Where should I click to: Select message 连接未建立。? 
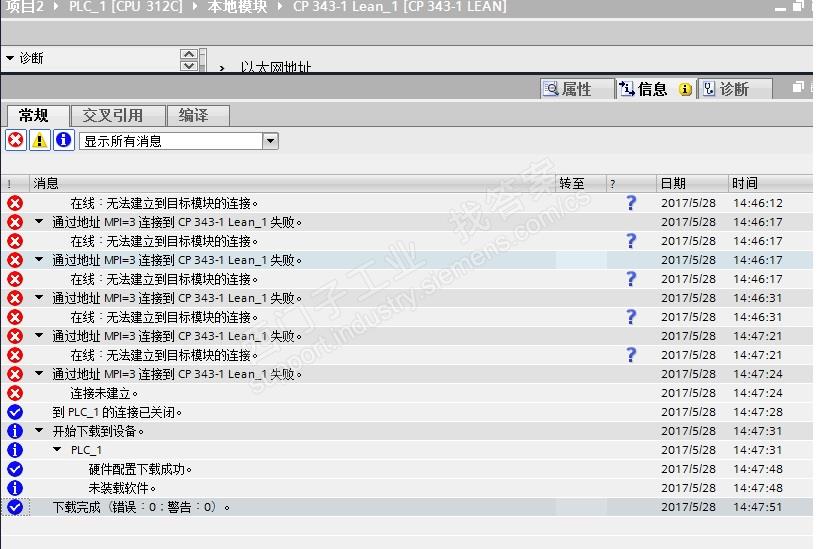pos(104,393)
